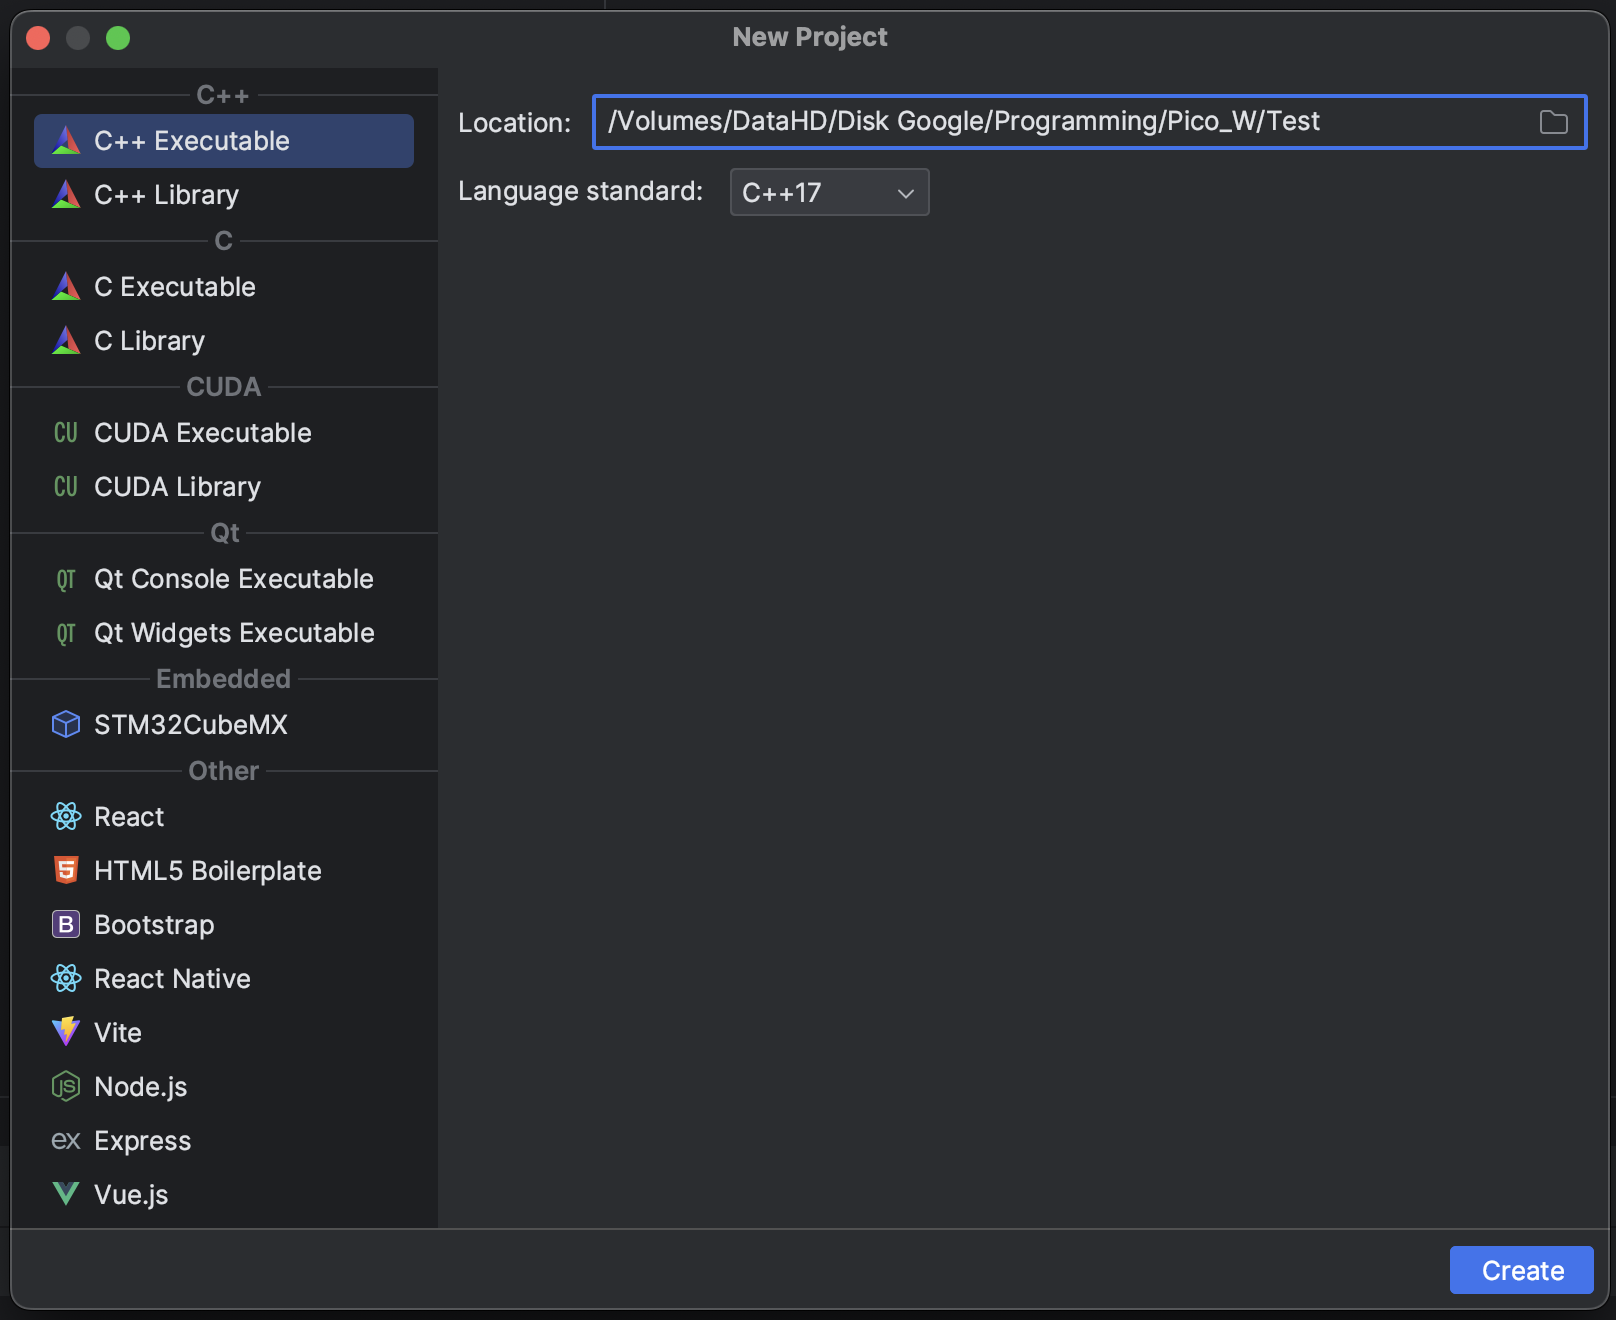Click the CMake icon beside C Executable
Image resolution: width=1616 pixels, height=1320 pixels.
point(66,286)
